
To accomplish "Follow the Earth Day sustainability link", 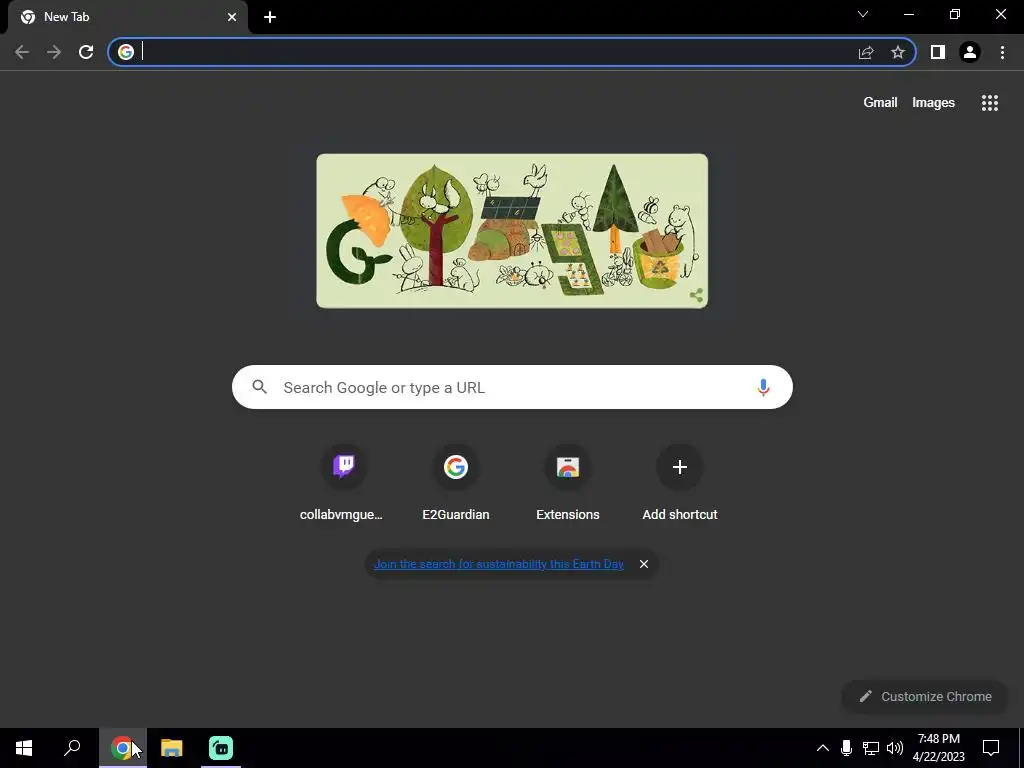I will point(498,564).
